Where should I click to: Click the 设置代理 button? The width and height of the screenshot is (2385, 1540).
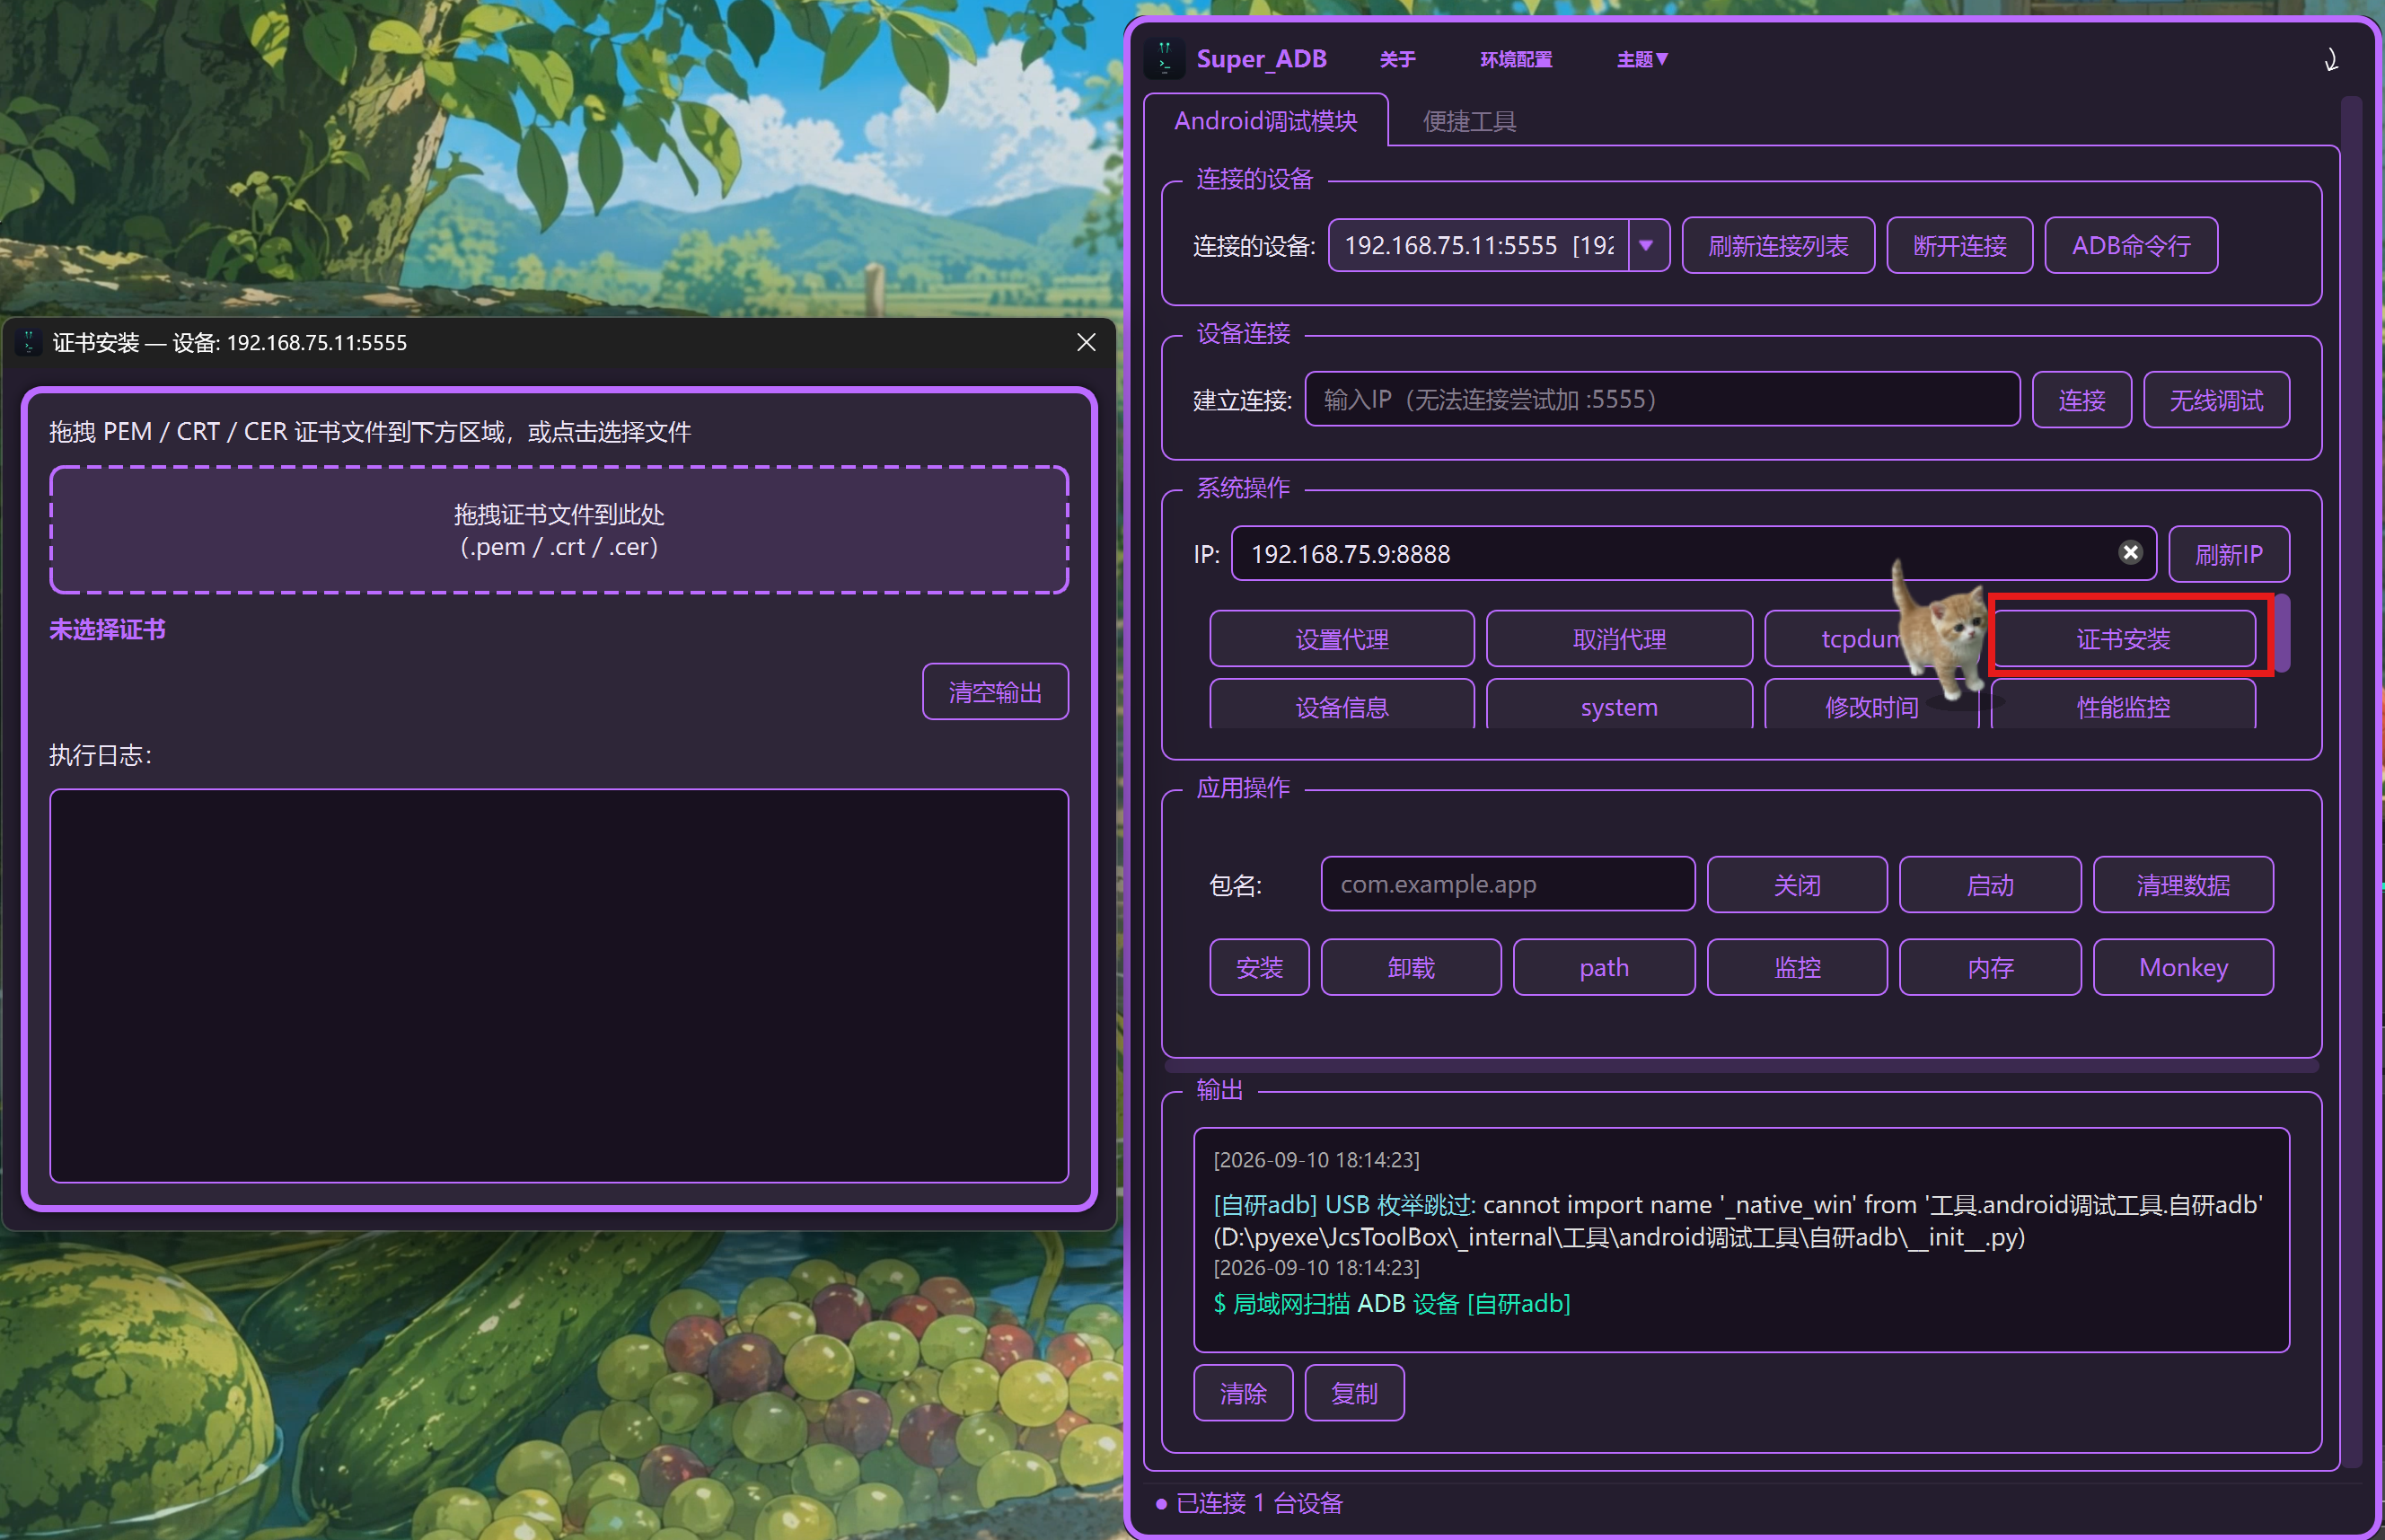[x=1342, y=639]
